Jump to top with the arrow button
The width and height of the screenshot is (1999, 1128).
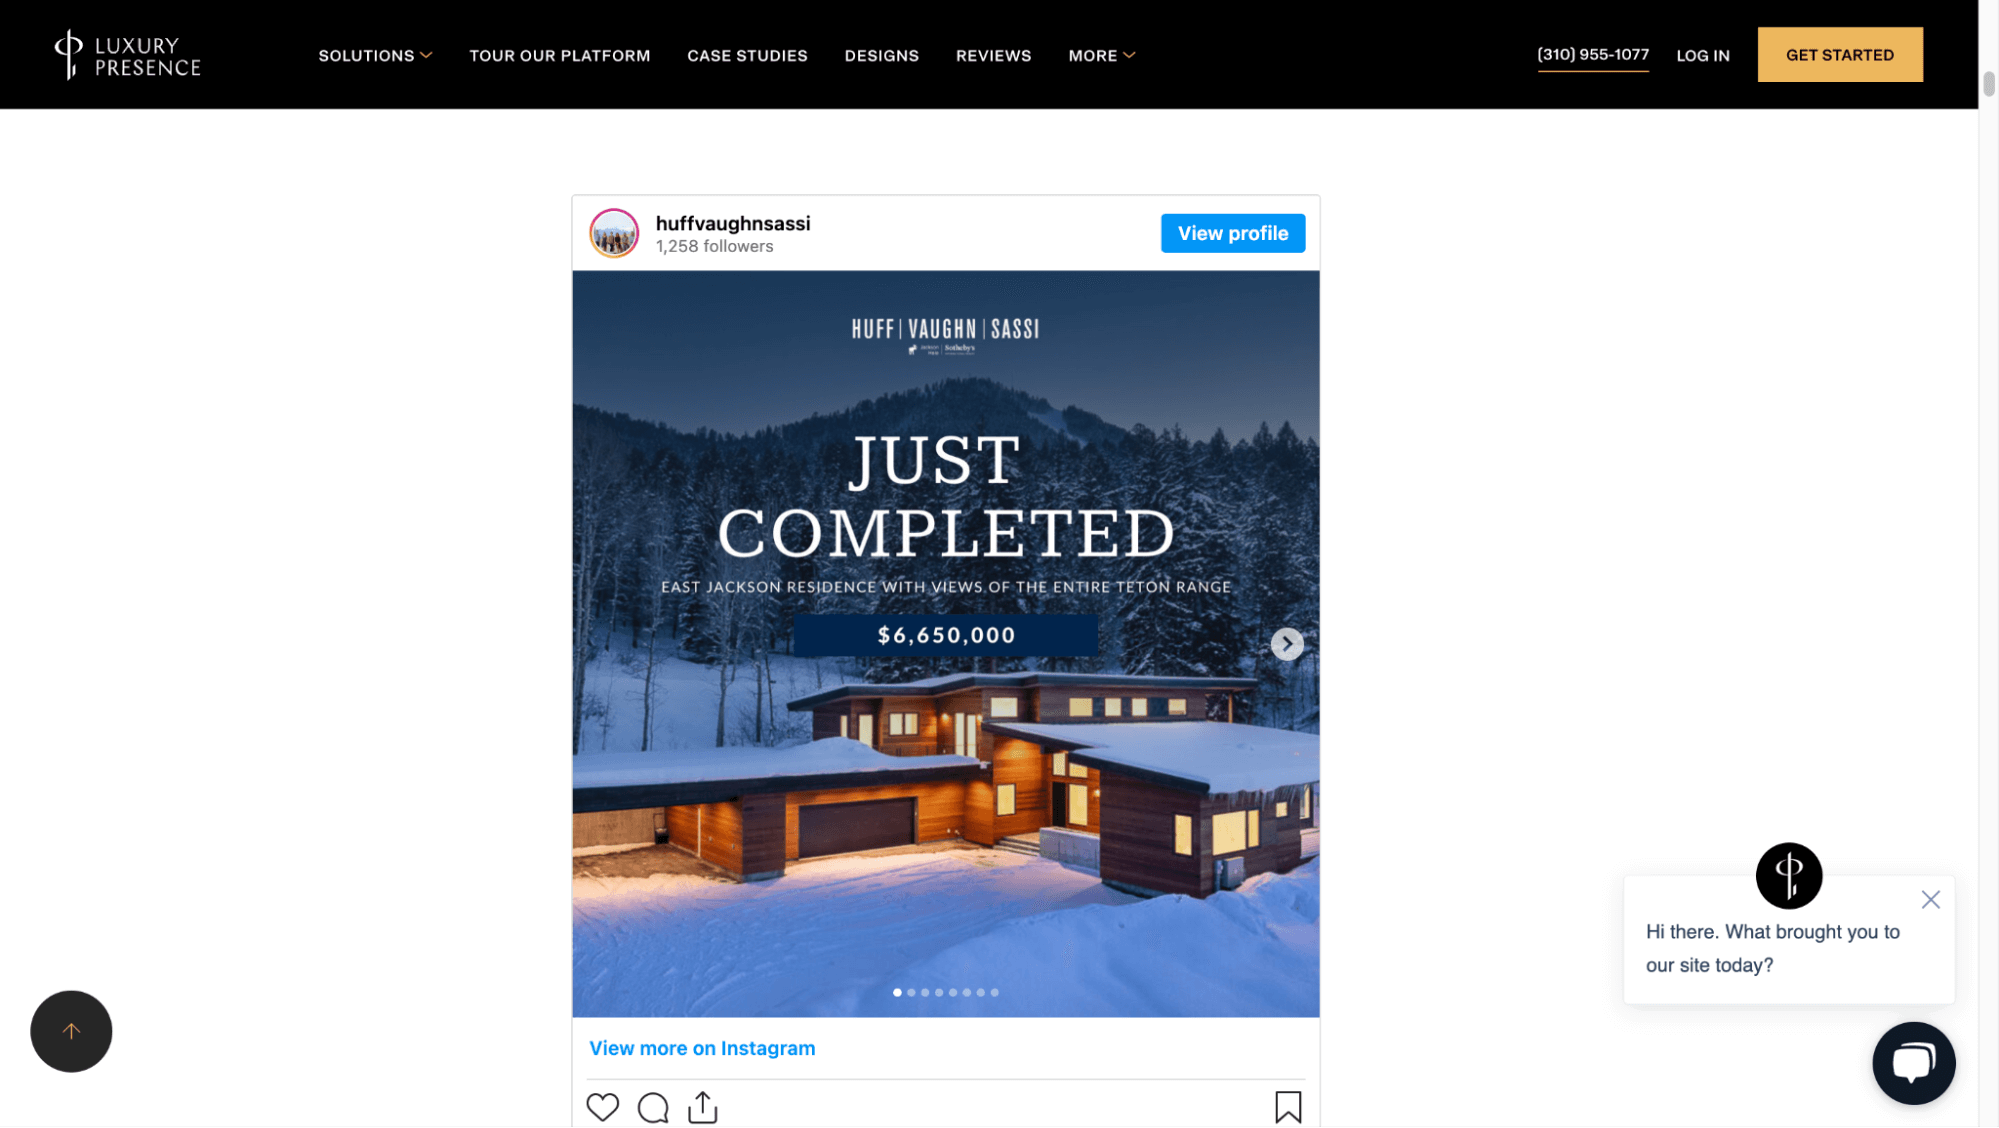tap(71, 1031)
